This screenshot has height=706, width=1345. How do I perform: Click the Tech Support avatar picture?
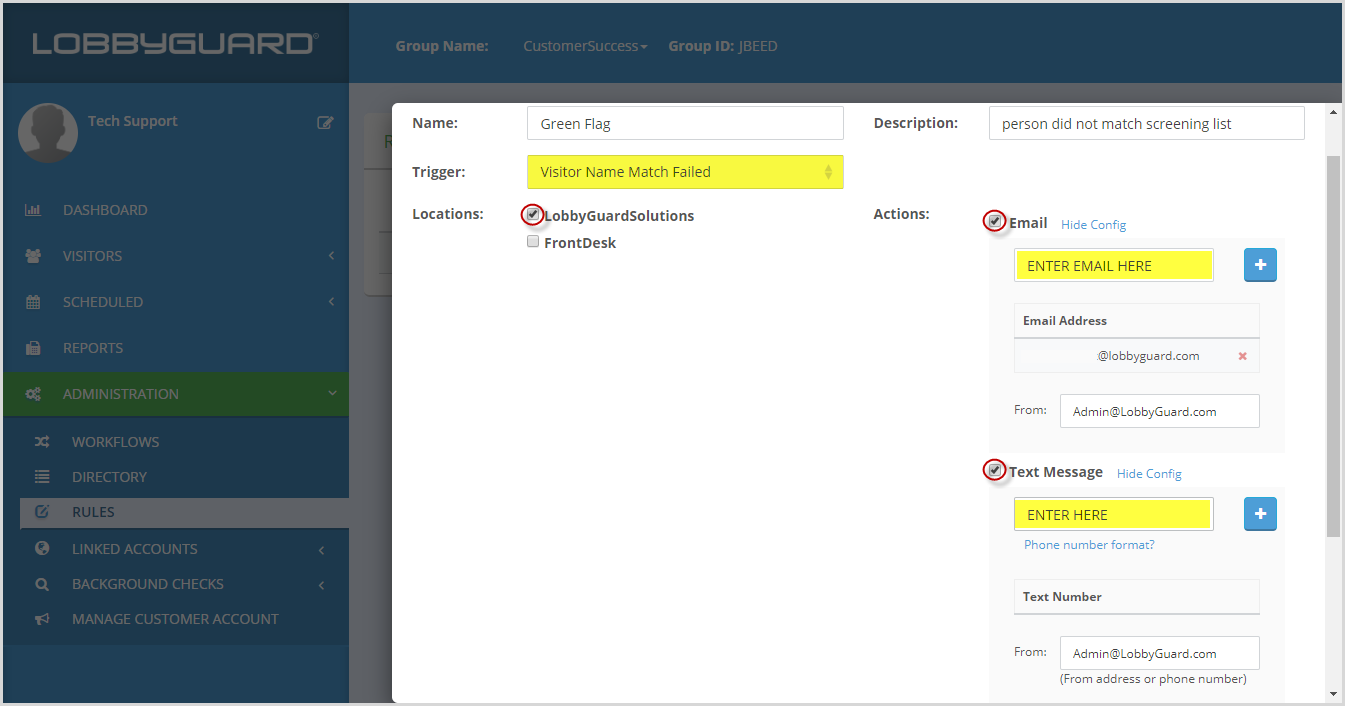click(48, 133)
